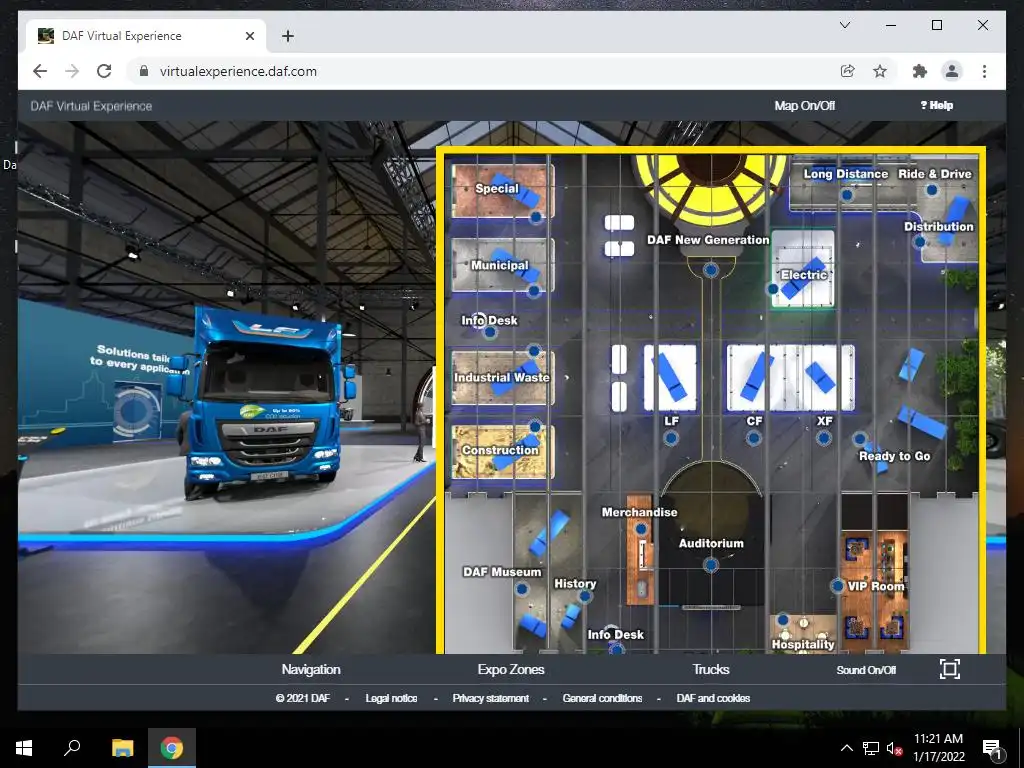Click the Special zone map marker
This screenshot has height=768, width=1024.
pos(536,217)
